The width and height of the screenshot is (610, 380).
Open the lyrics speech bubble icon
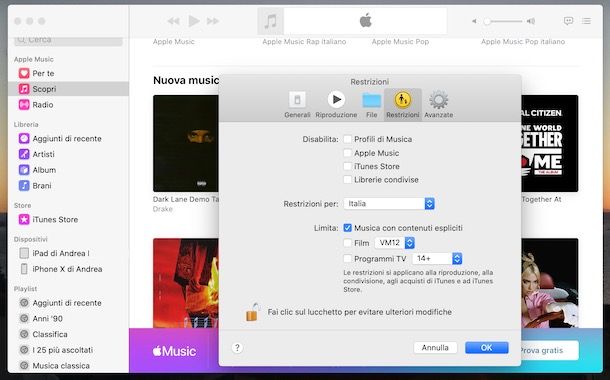pos(568,21)
